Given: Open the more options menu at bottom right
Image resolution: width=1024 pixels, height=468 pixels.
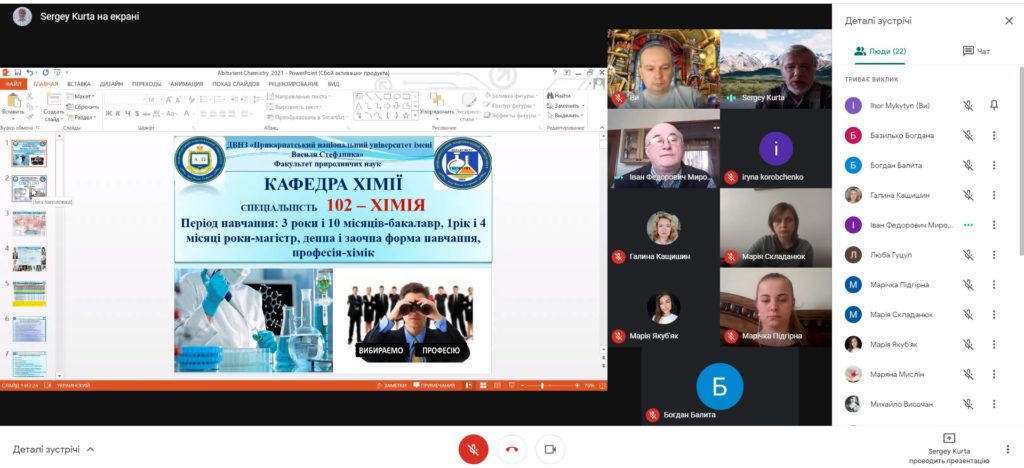Looking at the screenshot, I should 1008,449.
